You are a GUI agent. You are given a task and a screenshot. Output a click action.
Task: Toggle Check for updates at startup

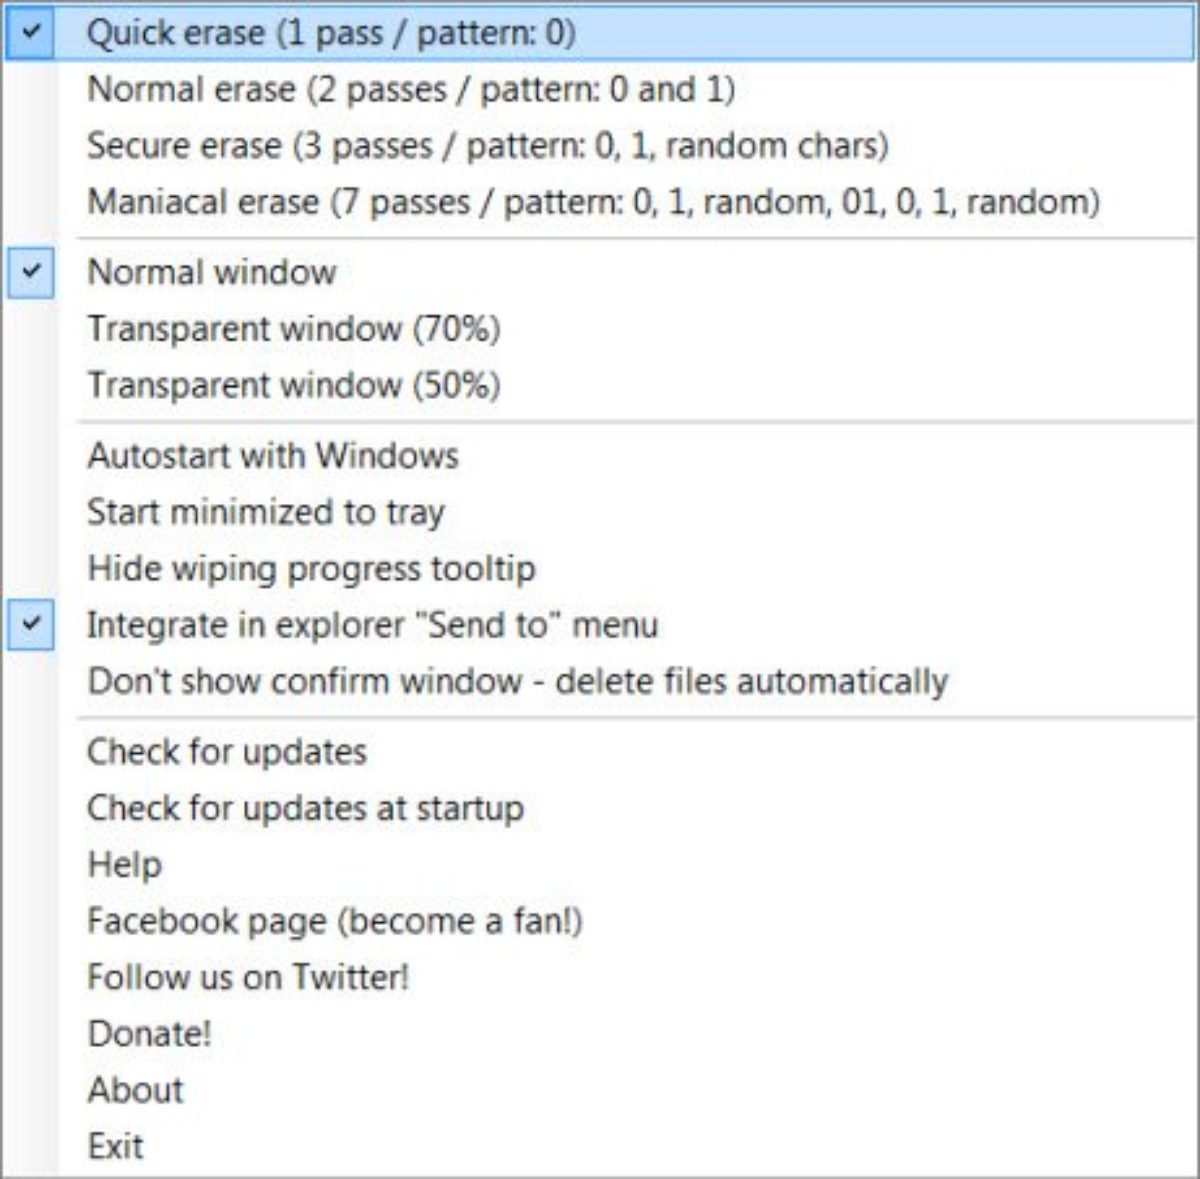[305, 809]
